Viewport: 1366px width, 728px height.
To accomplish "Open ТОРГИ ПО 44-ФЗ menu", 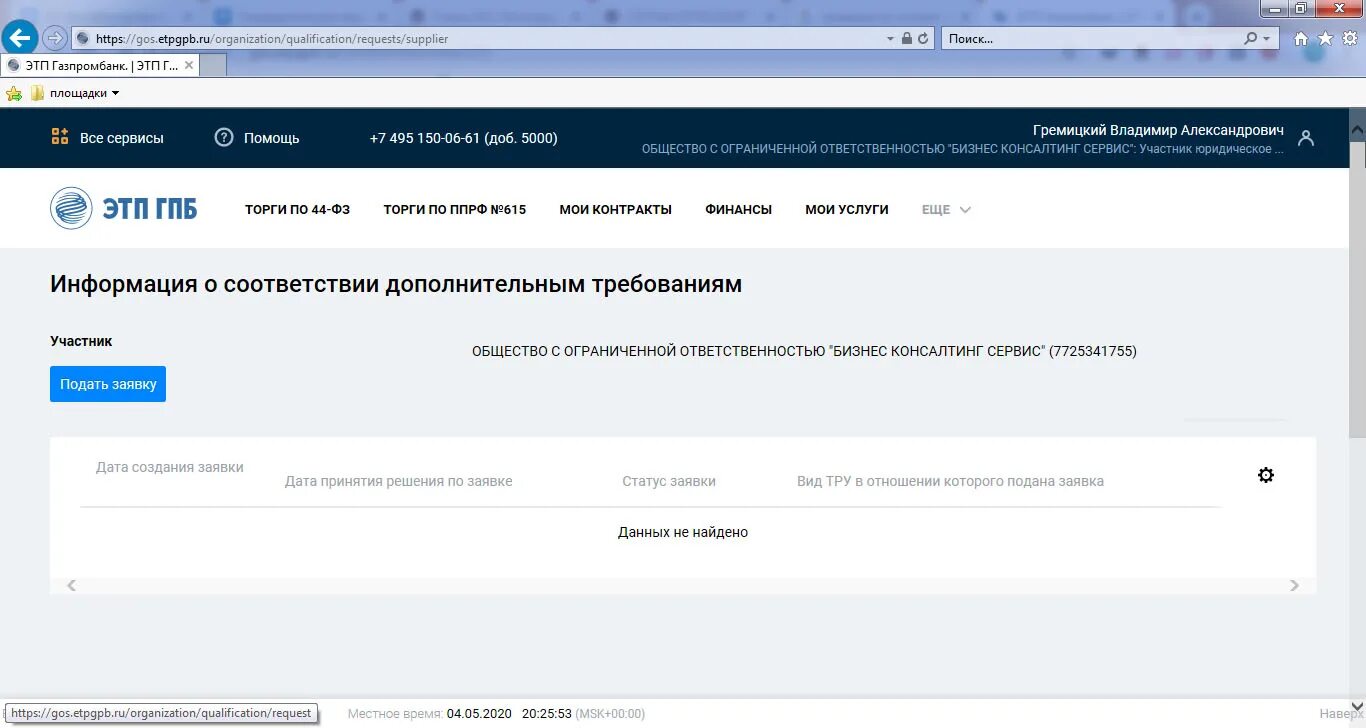I will pos(297,210).
